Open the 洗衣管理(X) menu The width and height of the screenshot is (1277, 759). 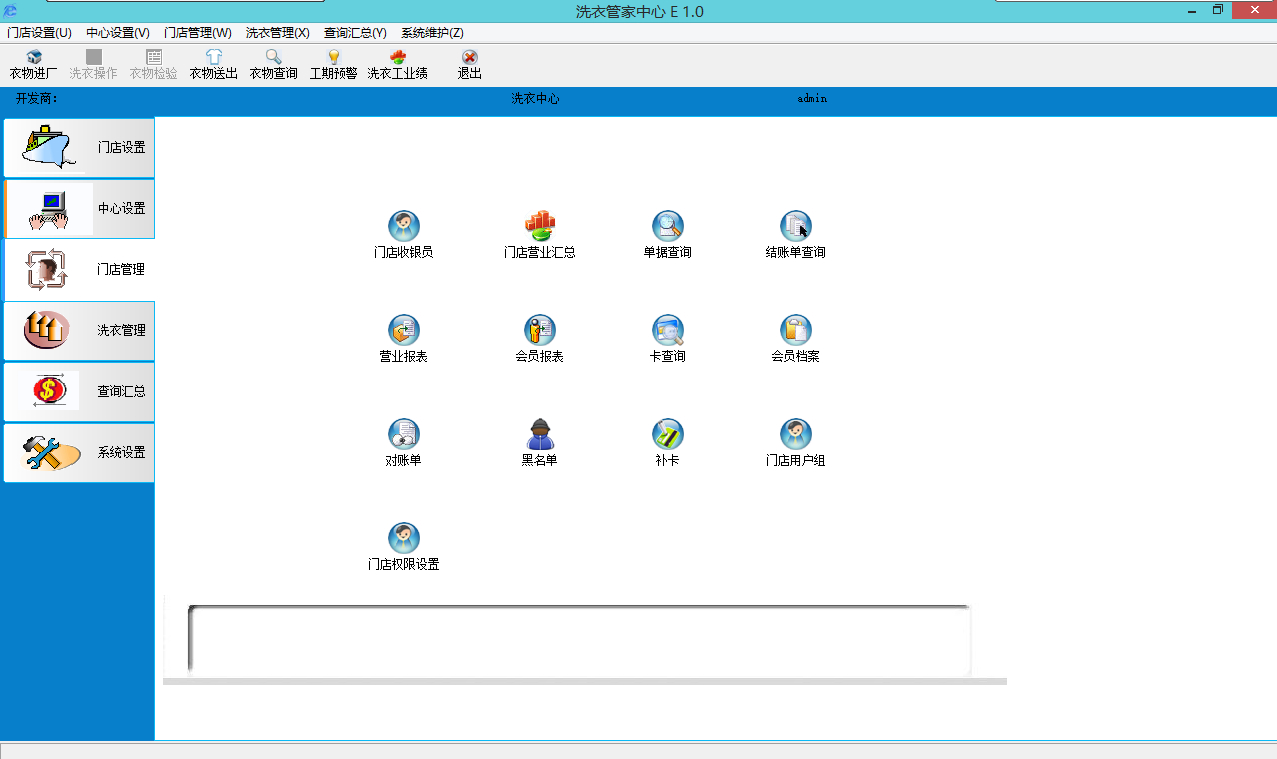click(278, 33)
